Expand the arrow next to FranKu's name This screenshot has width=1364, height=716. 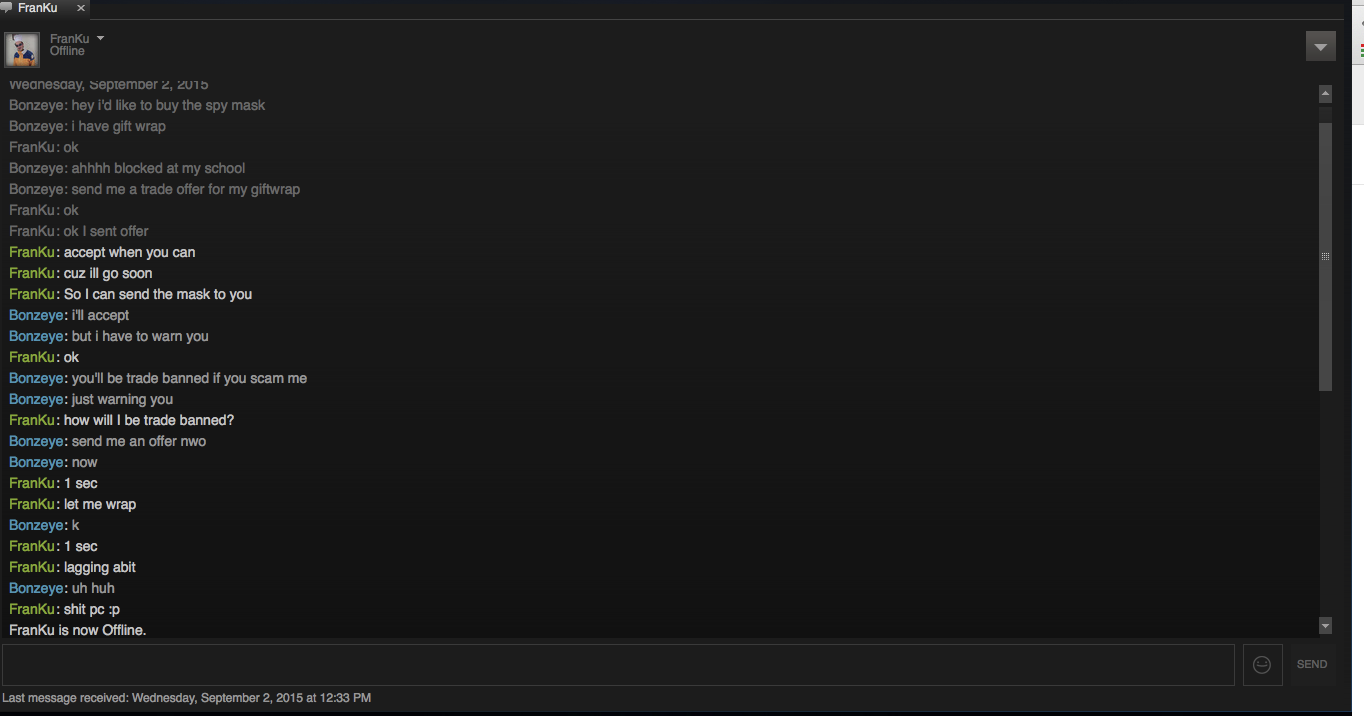tap(100, 38)
